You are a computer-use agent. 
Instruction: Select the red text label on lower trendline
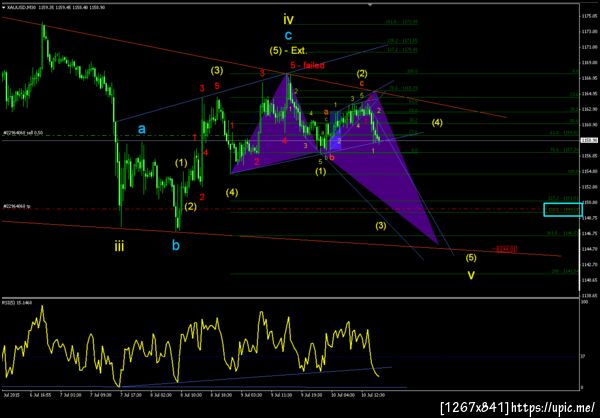click(504, 250)
